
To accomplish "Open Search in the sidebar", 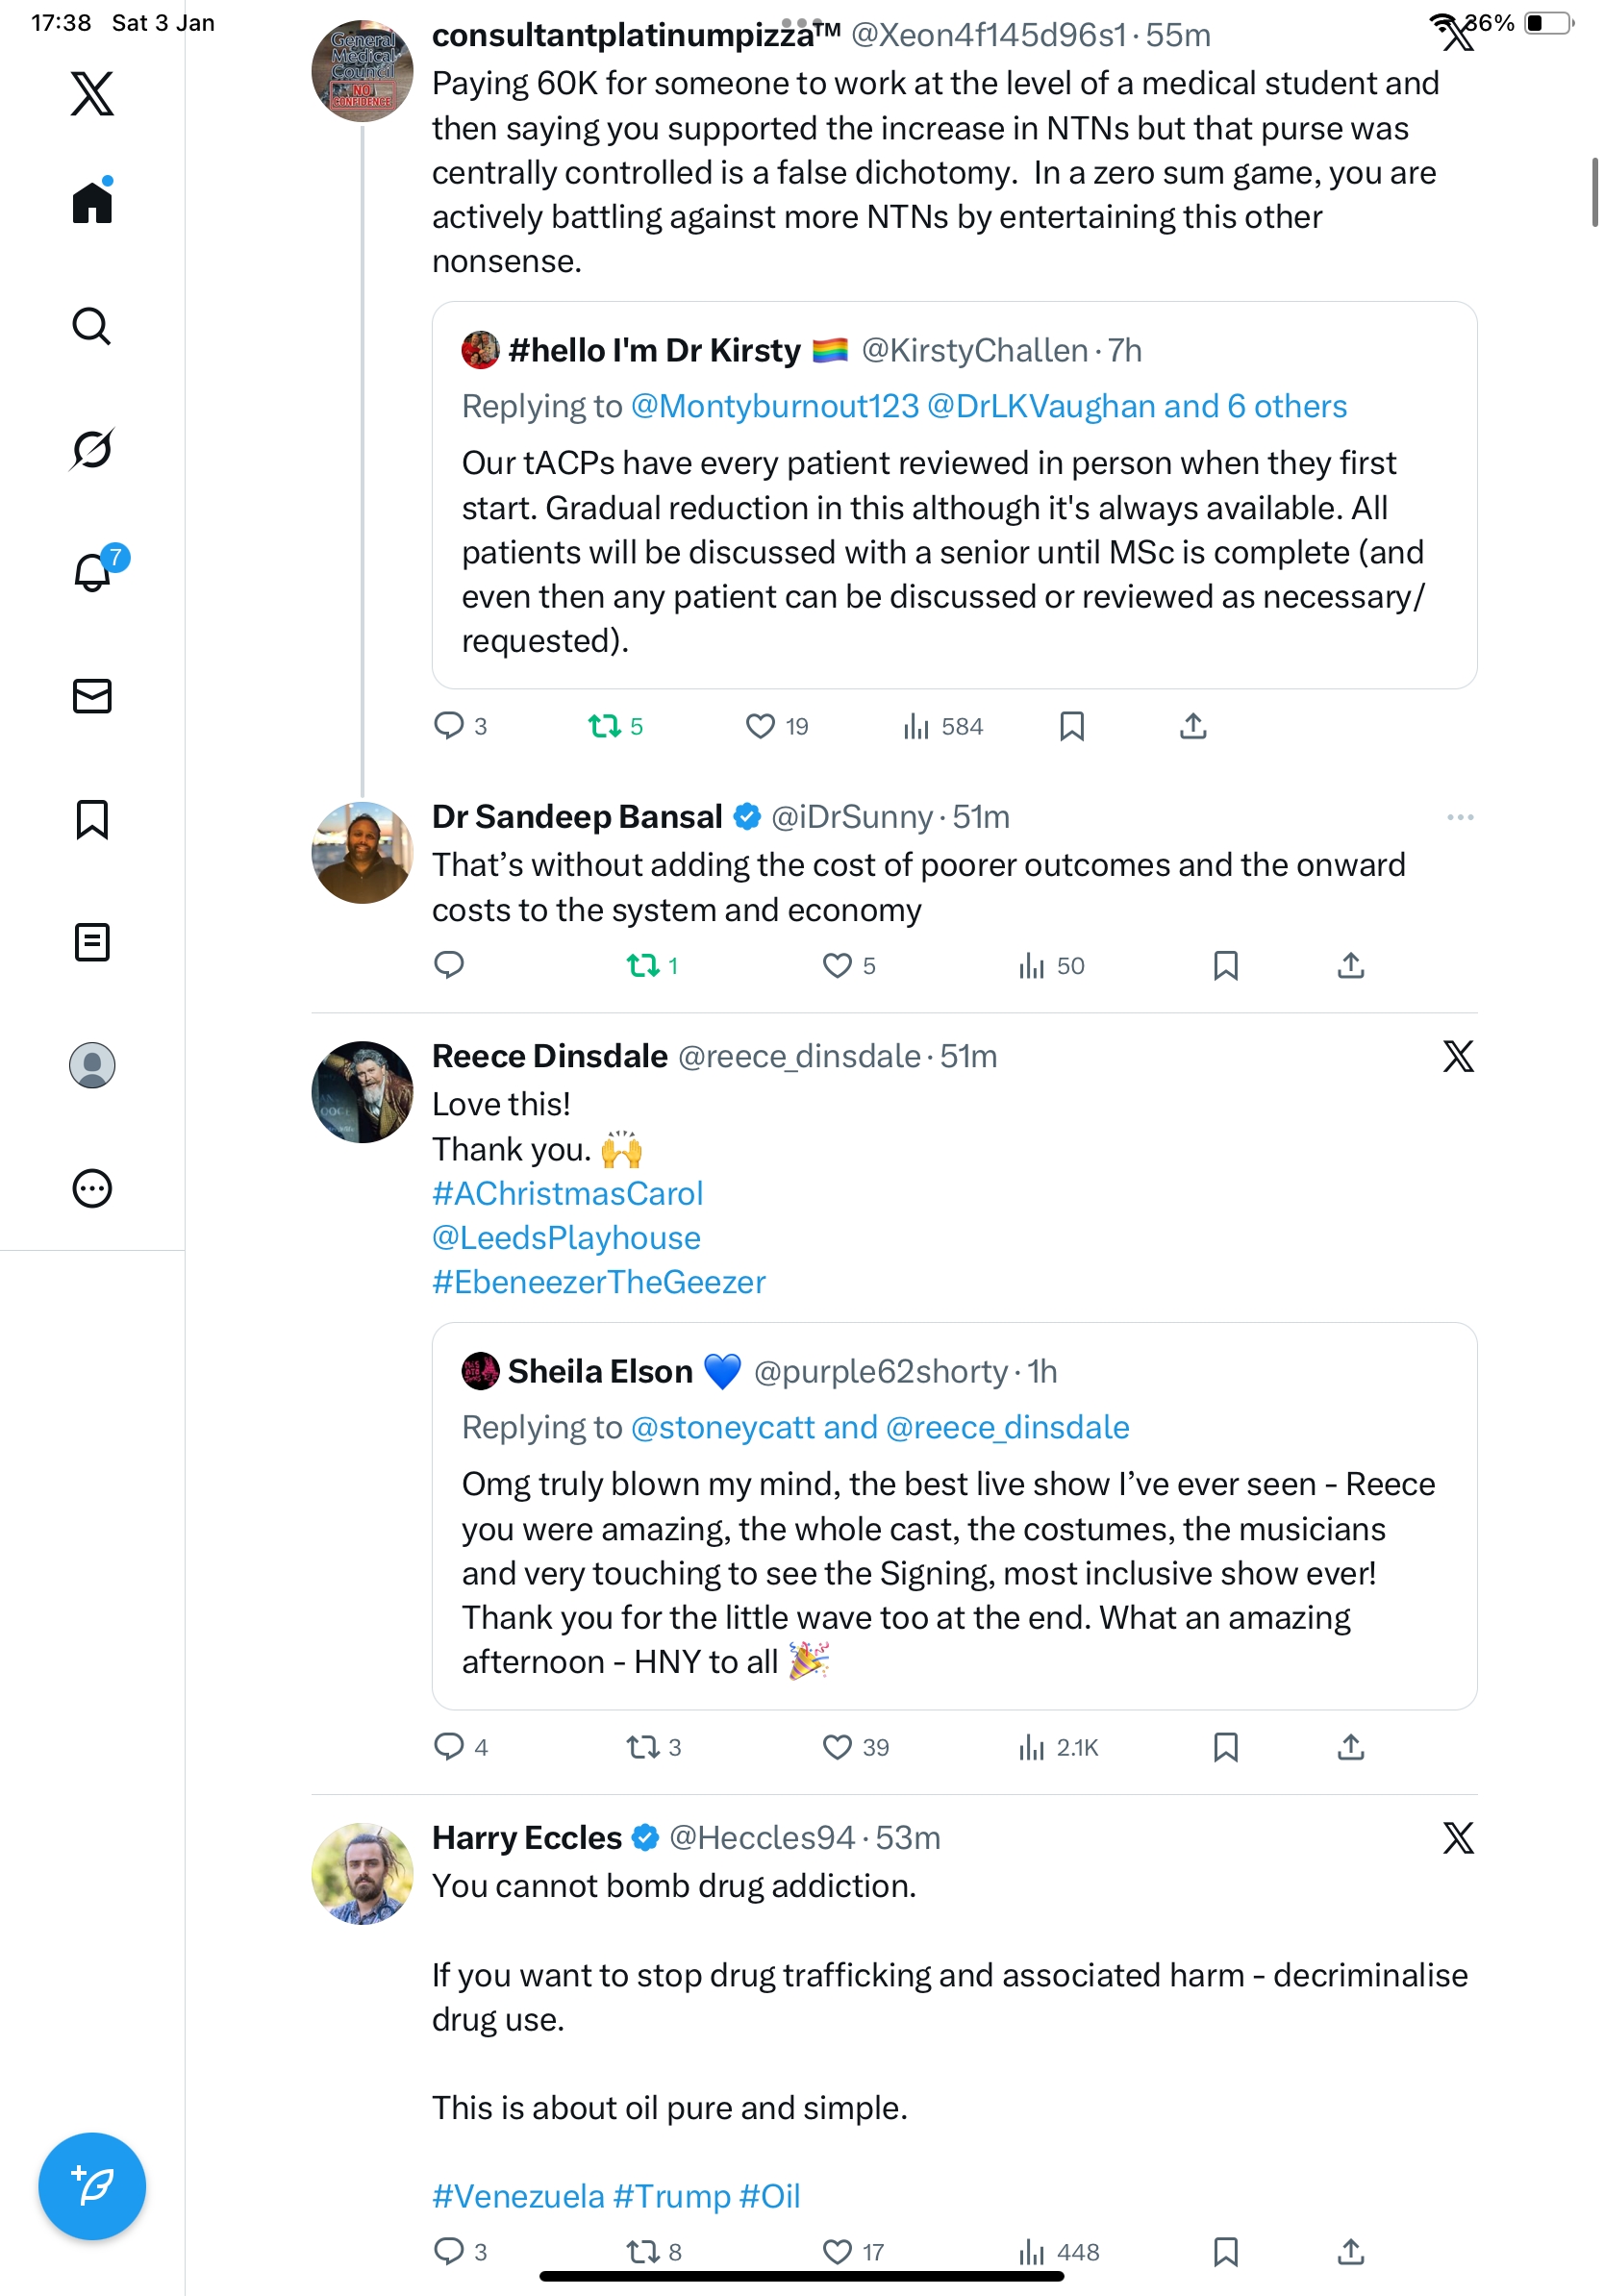I will [92, 326].
